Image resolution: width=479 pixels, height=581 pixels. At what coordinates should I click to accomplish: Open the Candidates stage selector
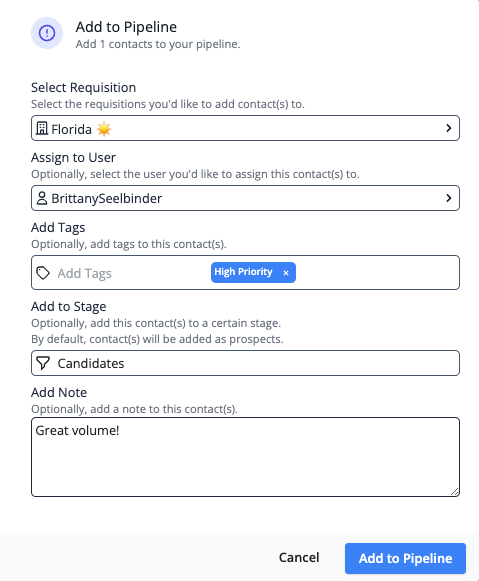(x=245, y=363)
